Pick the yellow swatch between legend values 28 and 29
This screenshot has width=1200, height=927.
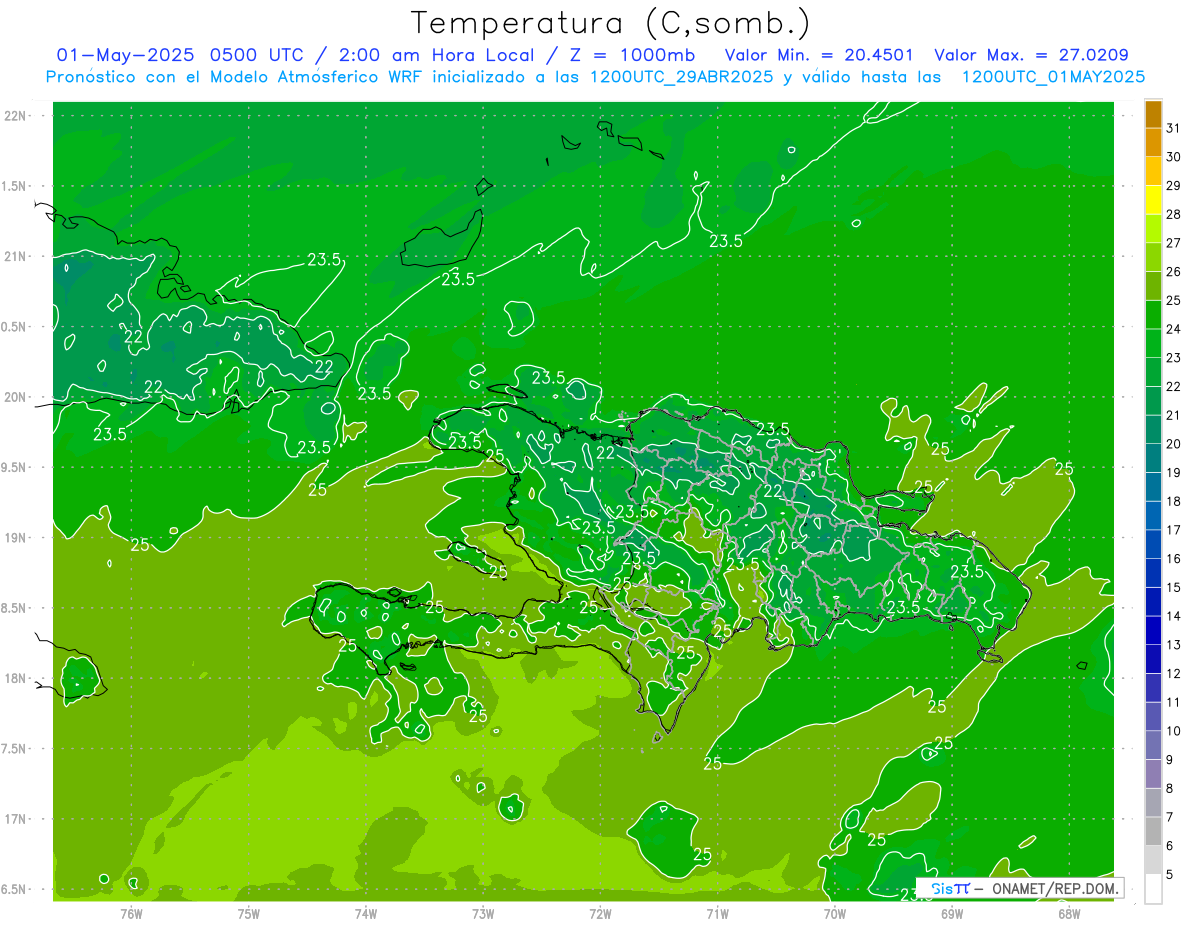(x=1154, y=200)
